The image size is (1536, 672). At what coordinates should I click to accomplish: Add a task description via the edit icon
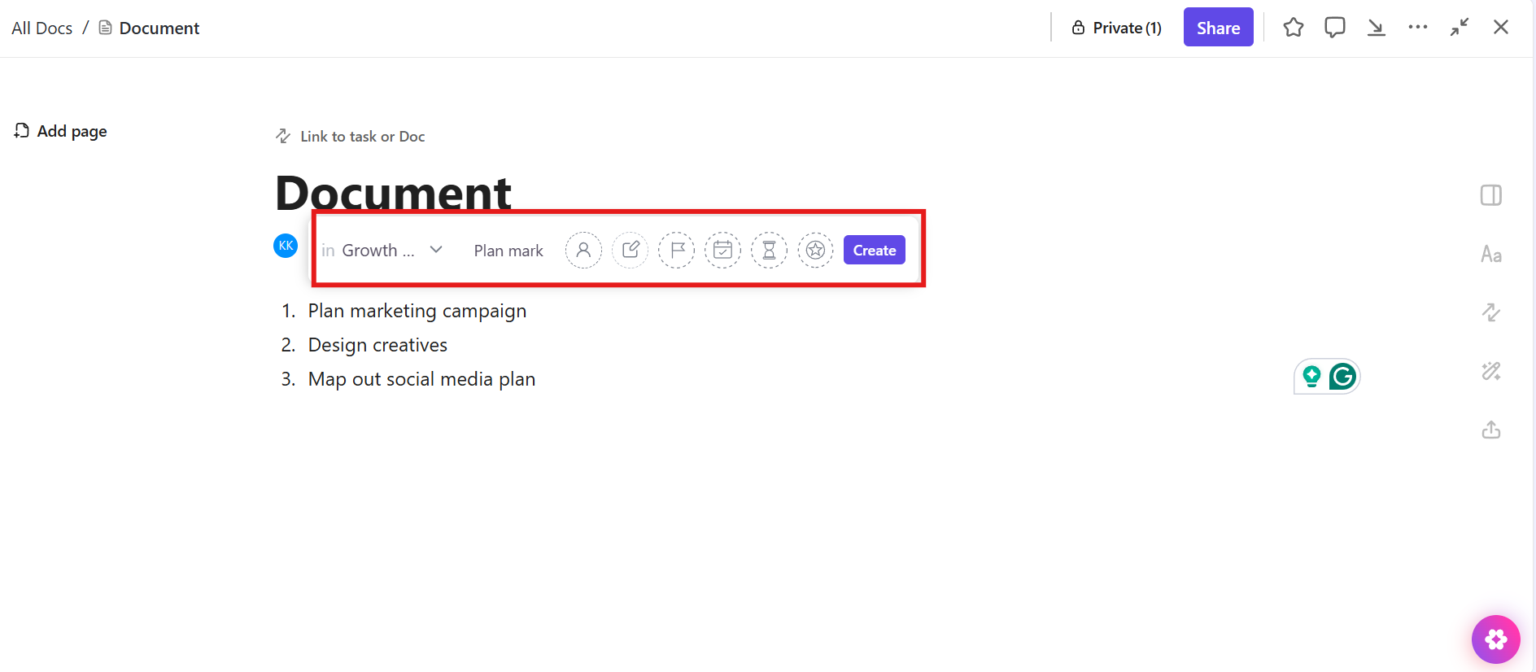point(630,250)
